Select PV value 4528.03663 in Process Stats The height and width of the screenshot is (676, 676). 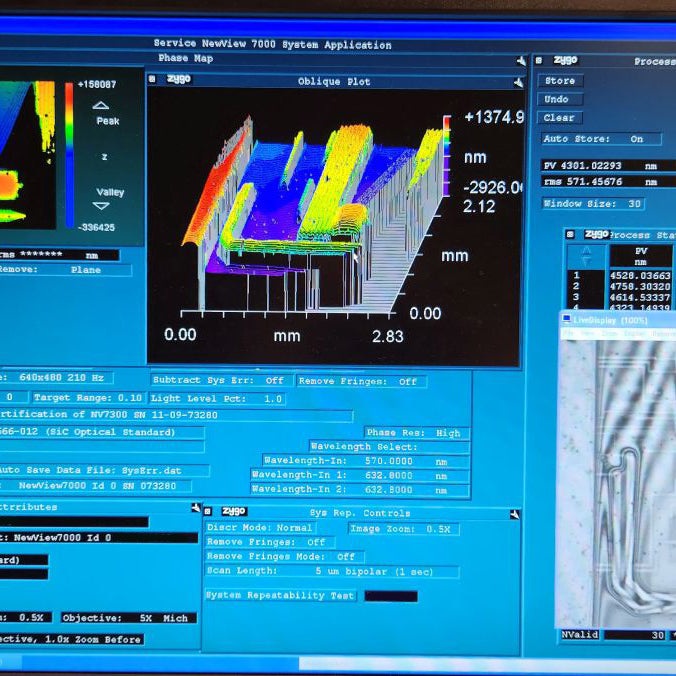coord(640,275)
